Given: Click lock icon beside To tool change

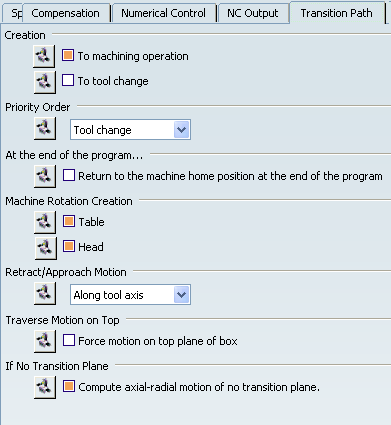Looking at the screenshot, I should pyautogui.click(x=45, y=82).
